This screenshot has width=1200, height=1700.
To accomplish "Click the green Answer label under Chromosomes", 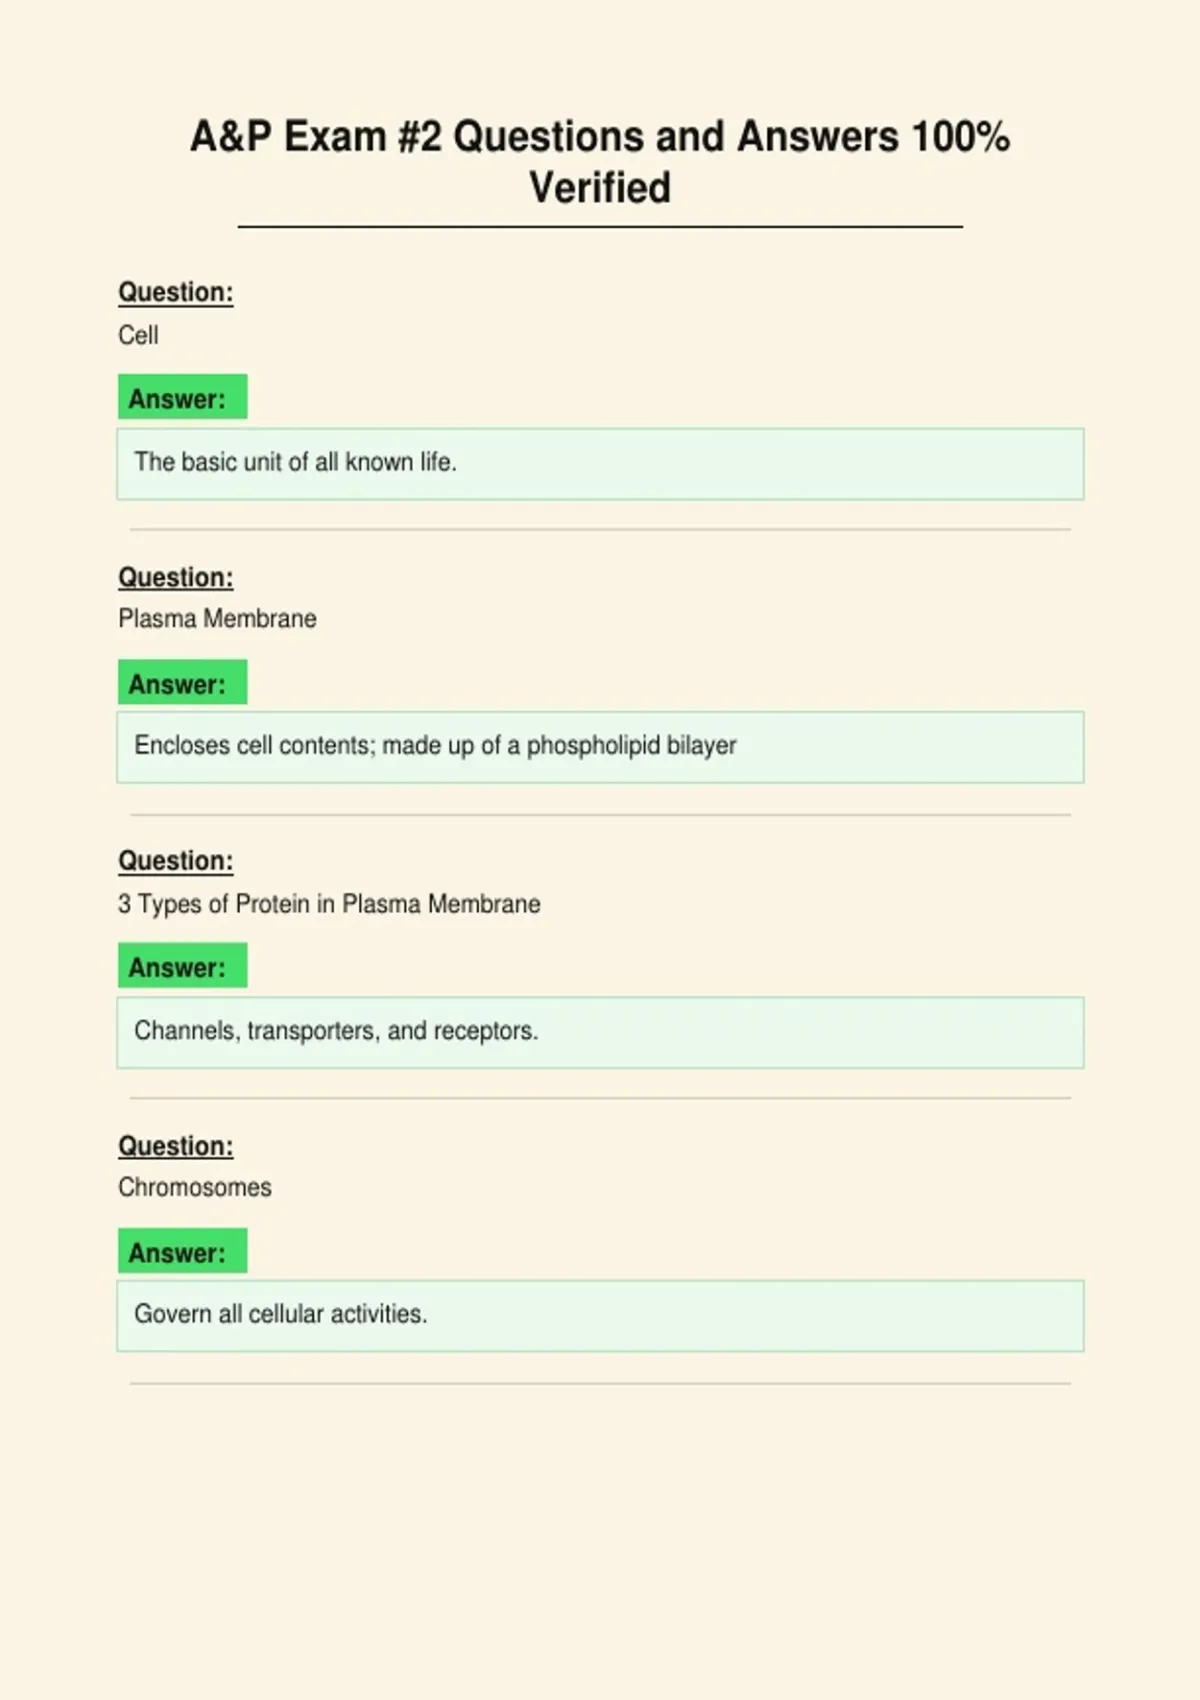I will (x=182, y=1250).
